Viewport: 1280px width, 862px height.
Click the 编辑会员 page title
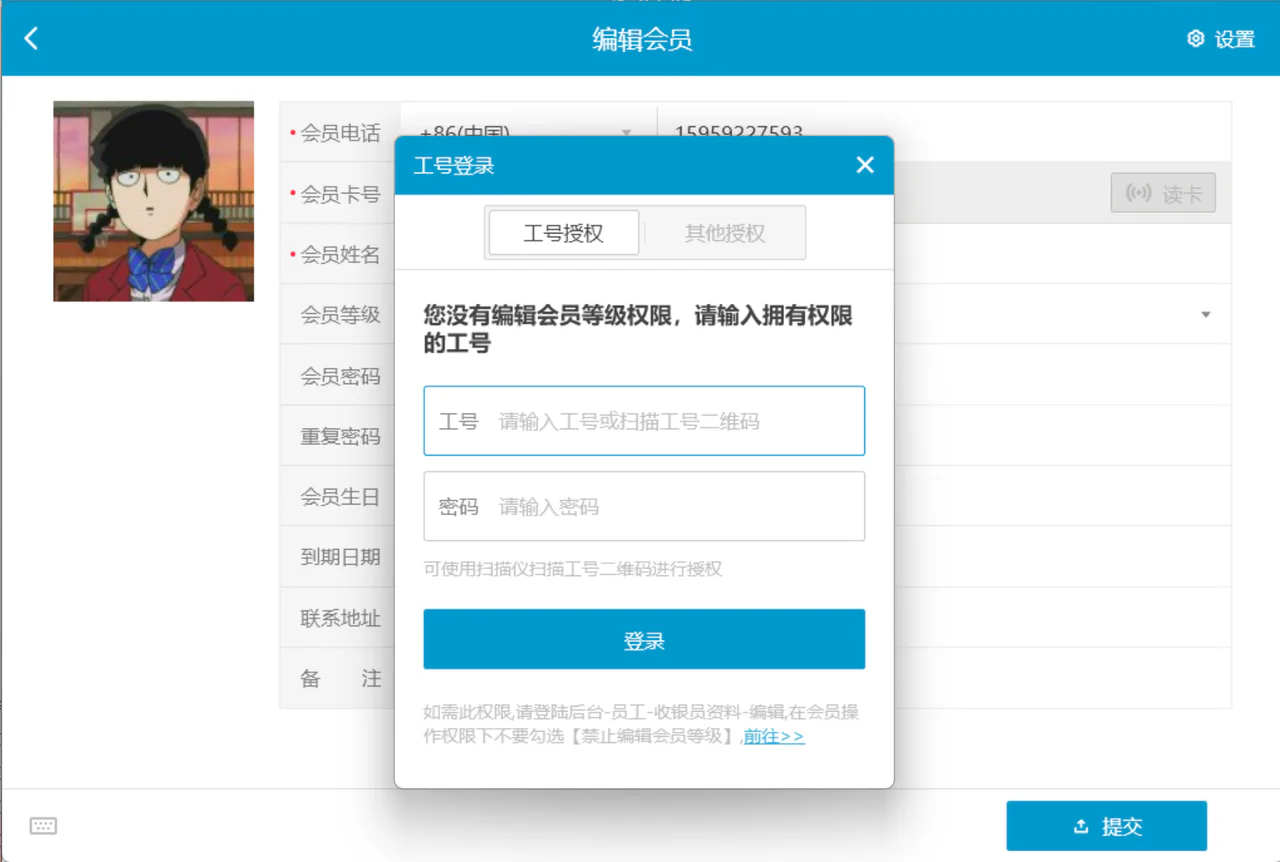pos(642,39)
